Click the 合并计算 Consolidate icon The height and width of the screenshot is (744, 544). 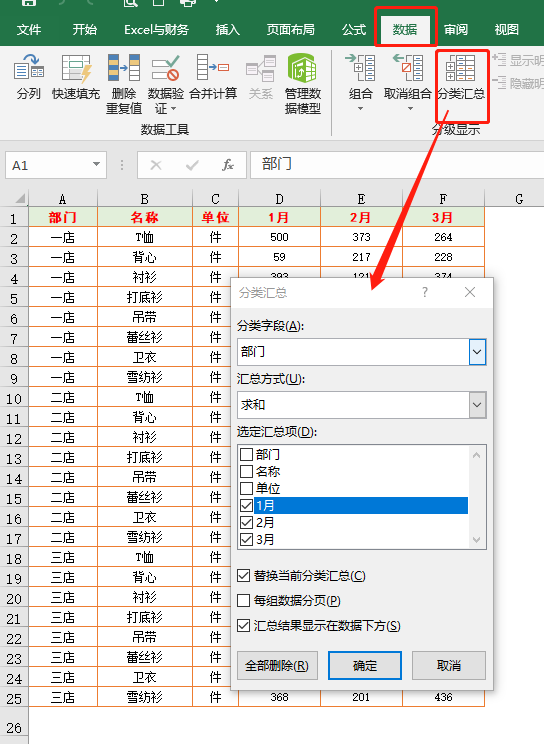(x=213, y=67)
